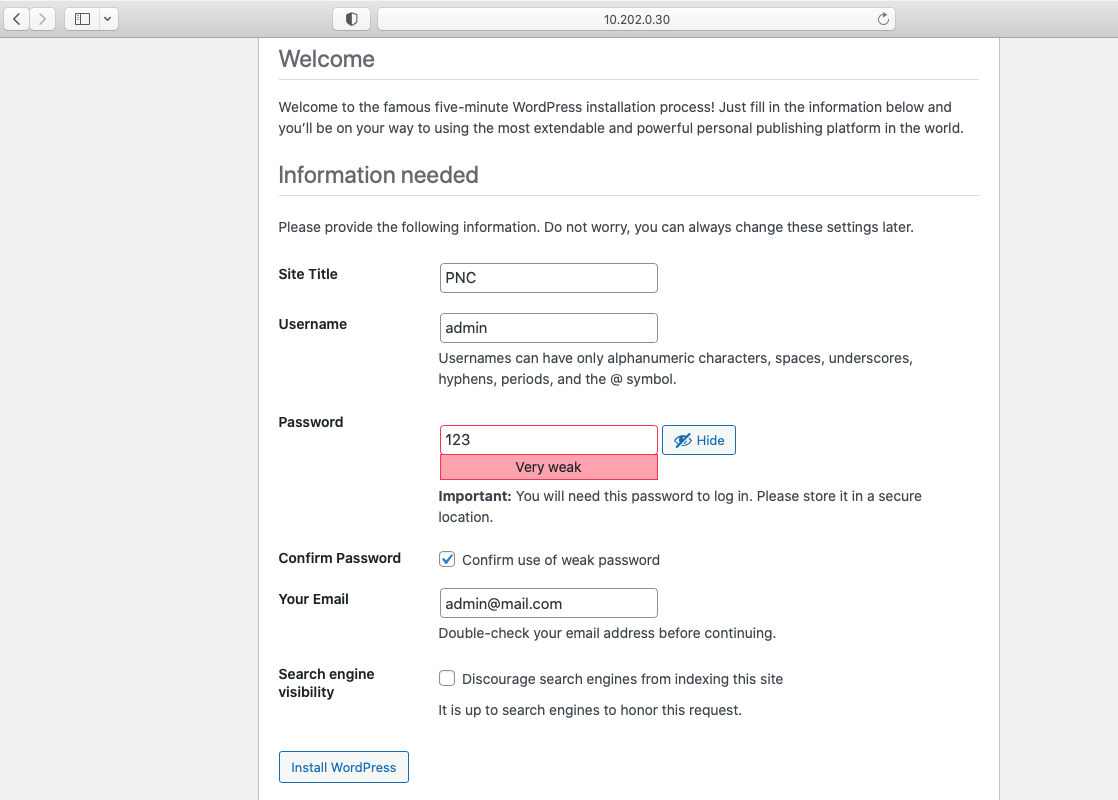The width and height of the screenshot is (1118, 800).
Task: Click the Username label
Action: click(x=312, y=324)
